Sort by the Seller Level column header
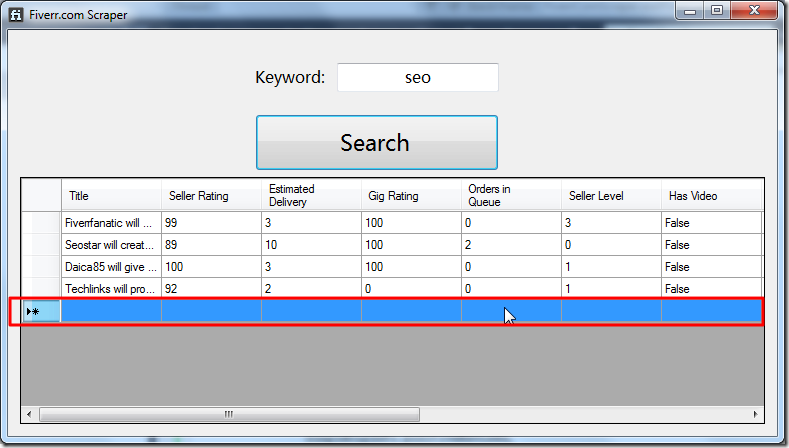The width and height of the screenshot is (789, 448). tap(611, 195)
